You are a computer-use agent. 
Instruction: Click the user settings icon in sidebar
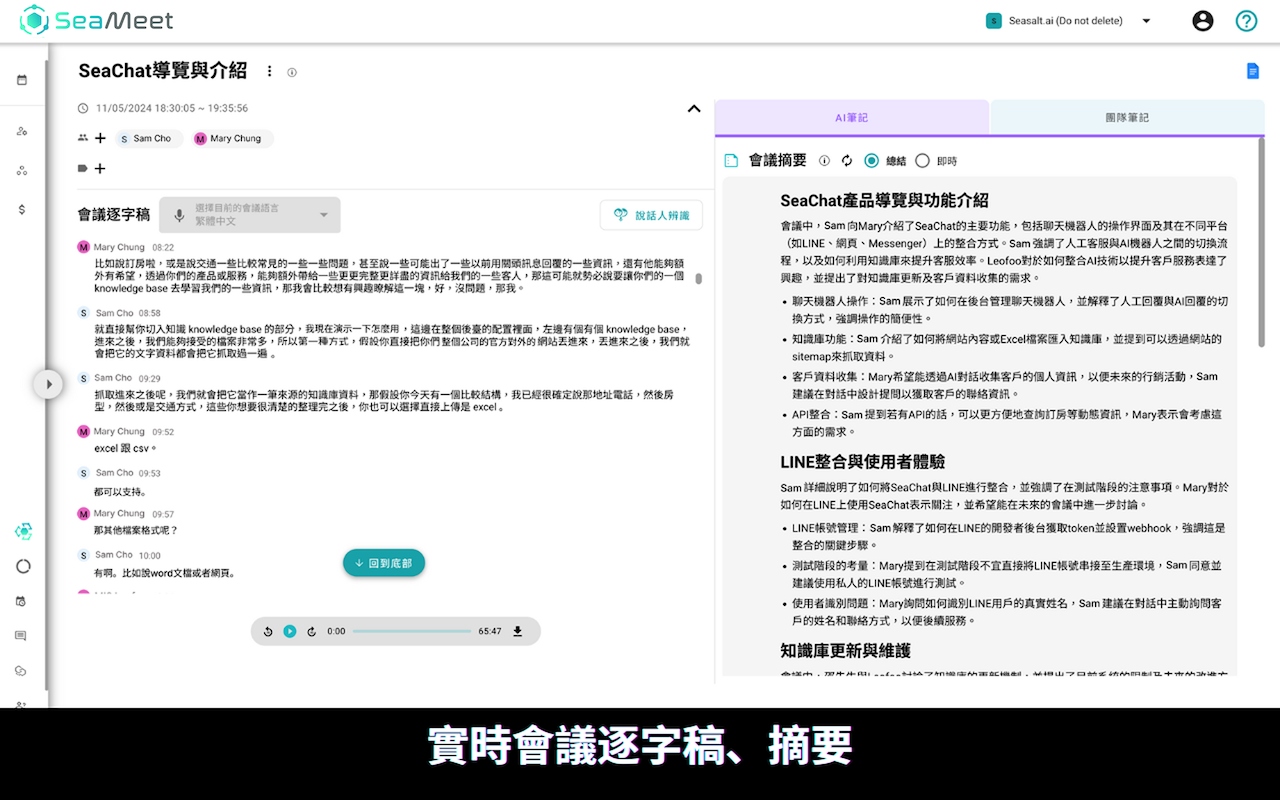(22, 131)
